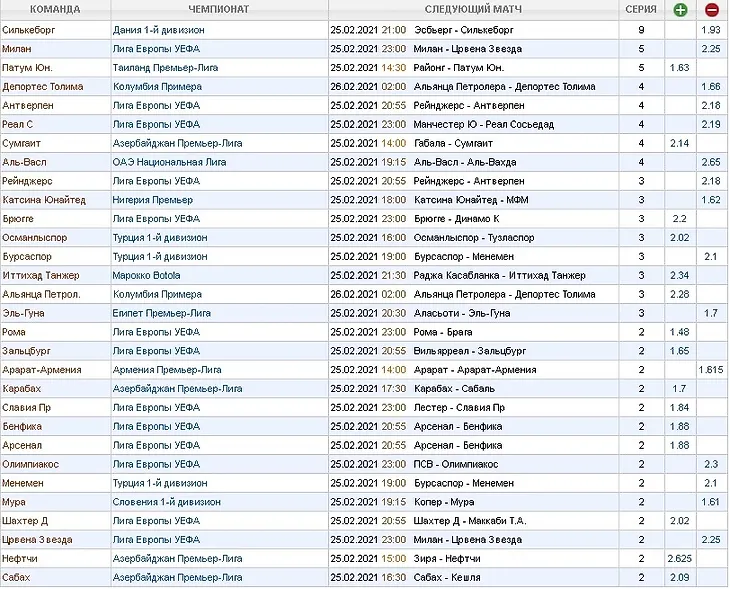The width and height of the screenshot is (730, 589).
Task: Click odds 1.815 in Арарат-Армения row
Action: 711,370
